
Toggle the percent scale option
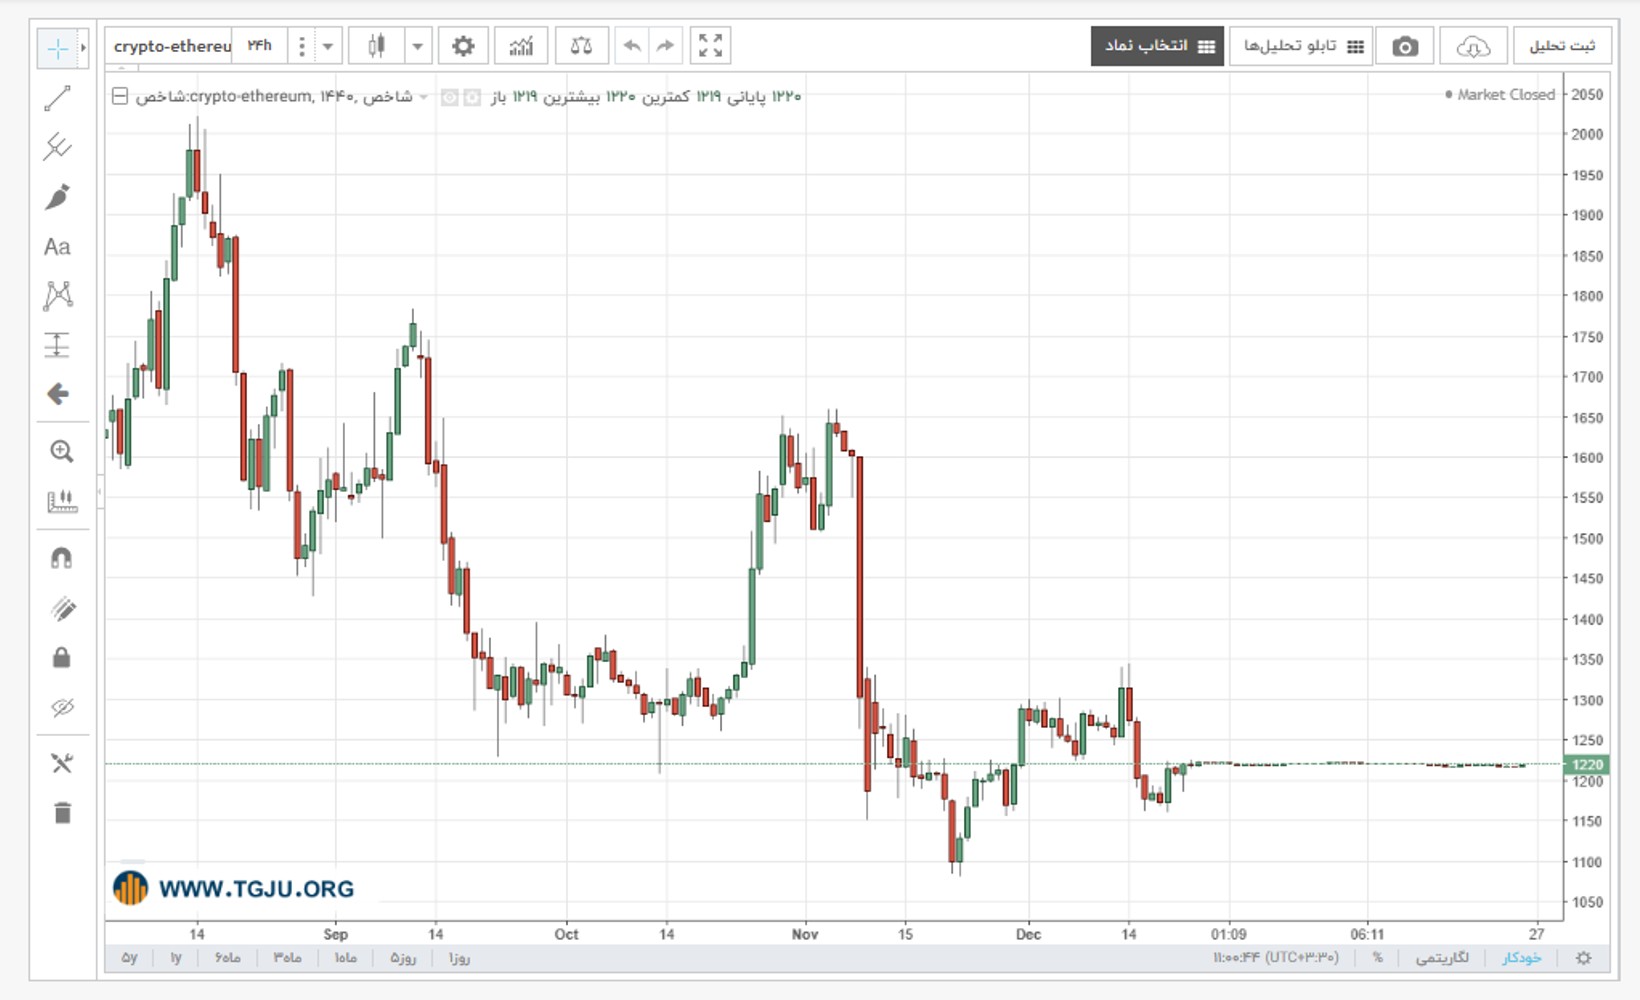tap(1377, 958)
